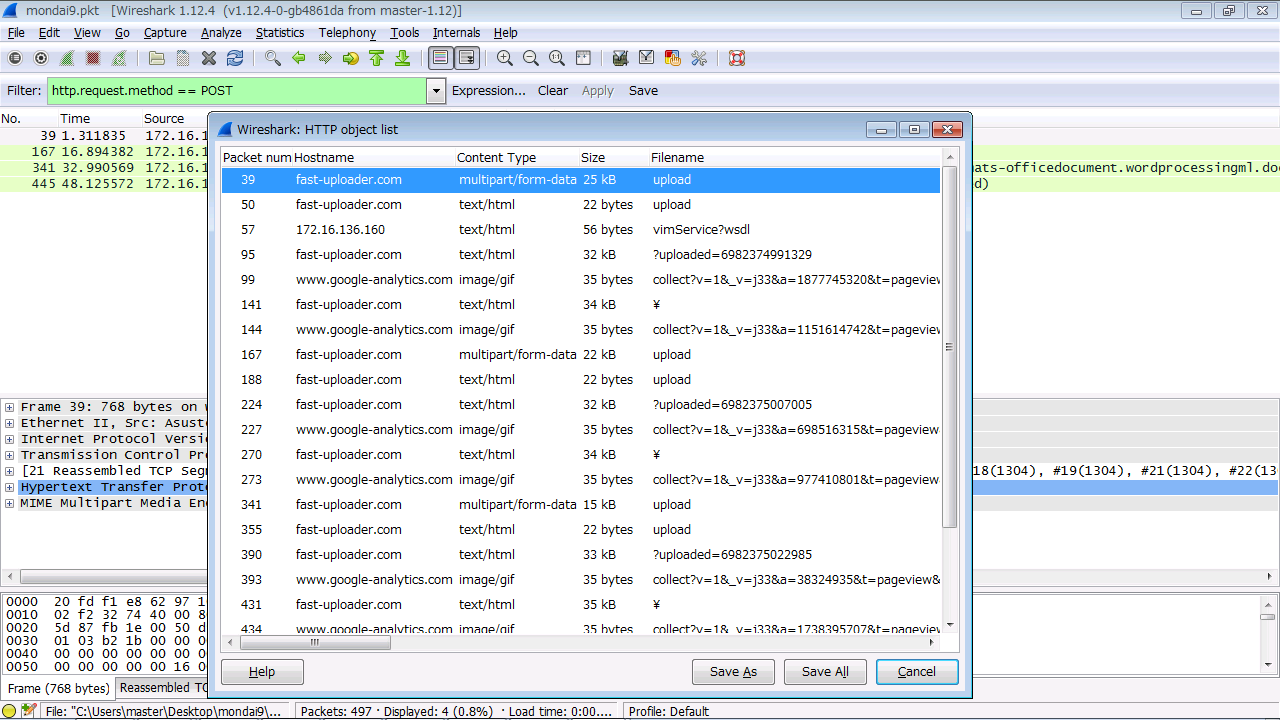
Task: Jump to the last packet icon
Action: coord(402,58)
